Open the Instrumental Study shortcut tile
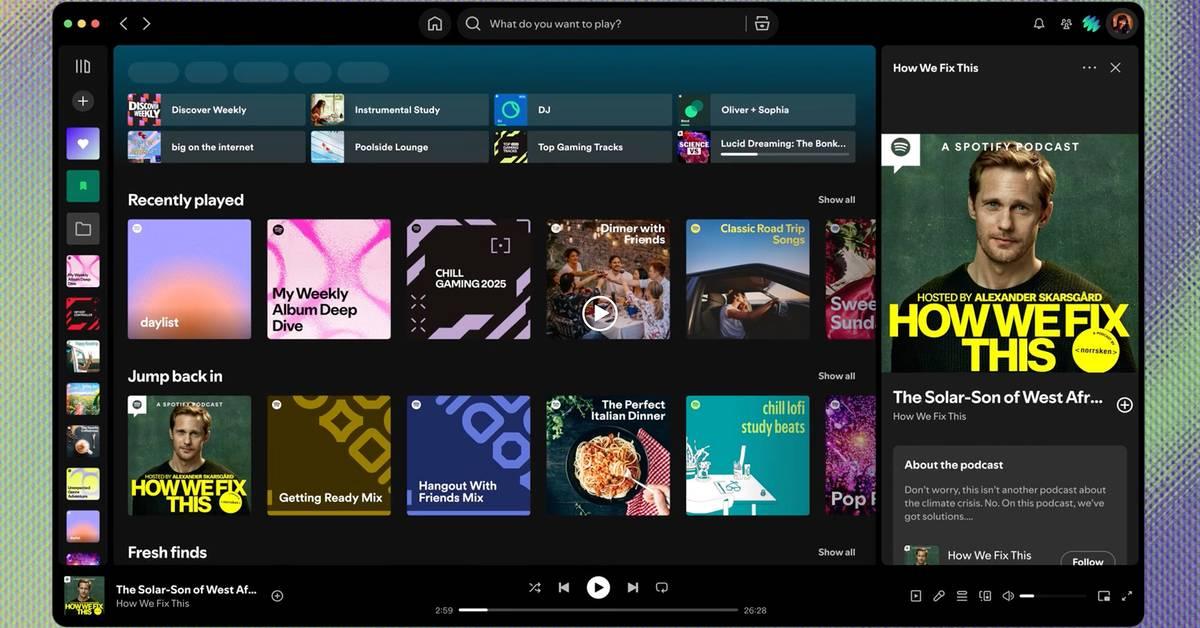The image size is (1200, 628). click(400, 110)
